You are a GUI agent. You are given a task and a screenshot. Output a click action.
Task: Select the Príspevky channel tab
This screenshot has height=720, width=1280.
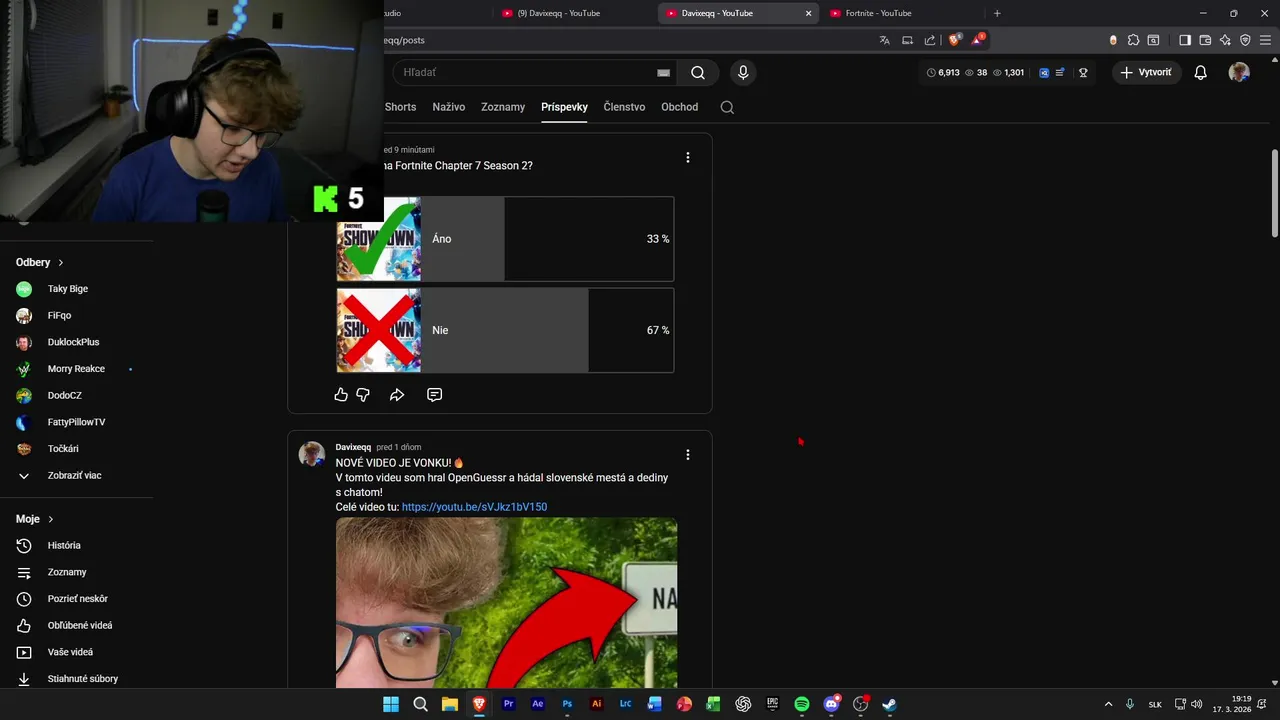[x=564, y=107]
